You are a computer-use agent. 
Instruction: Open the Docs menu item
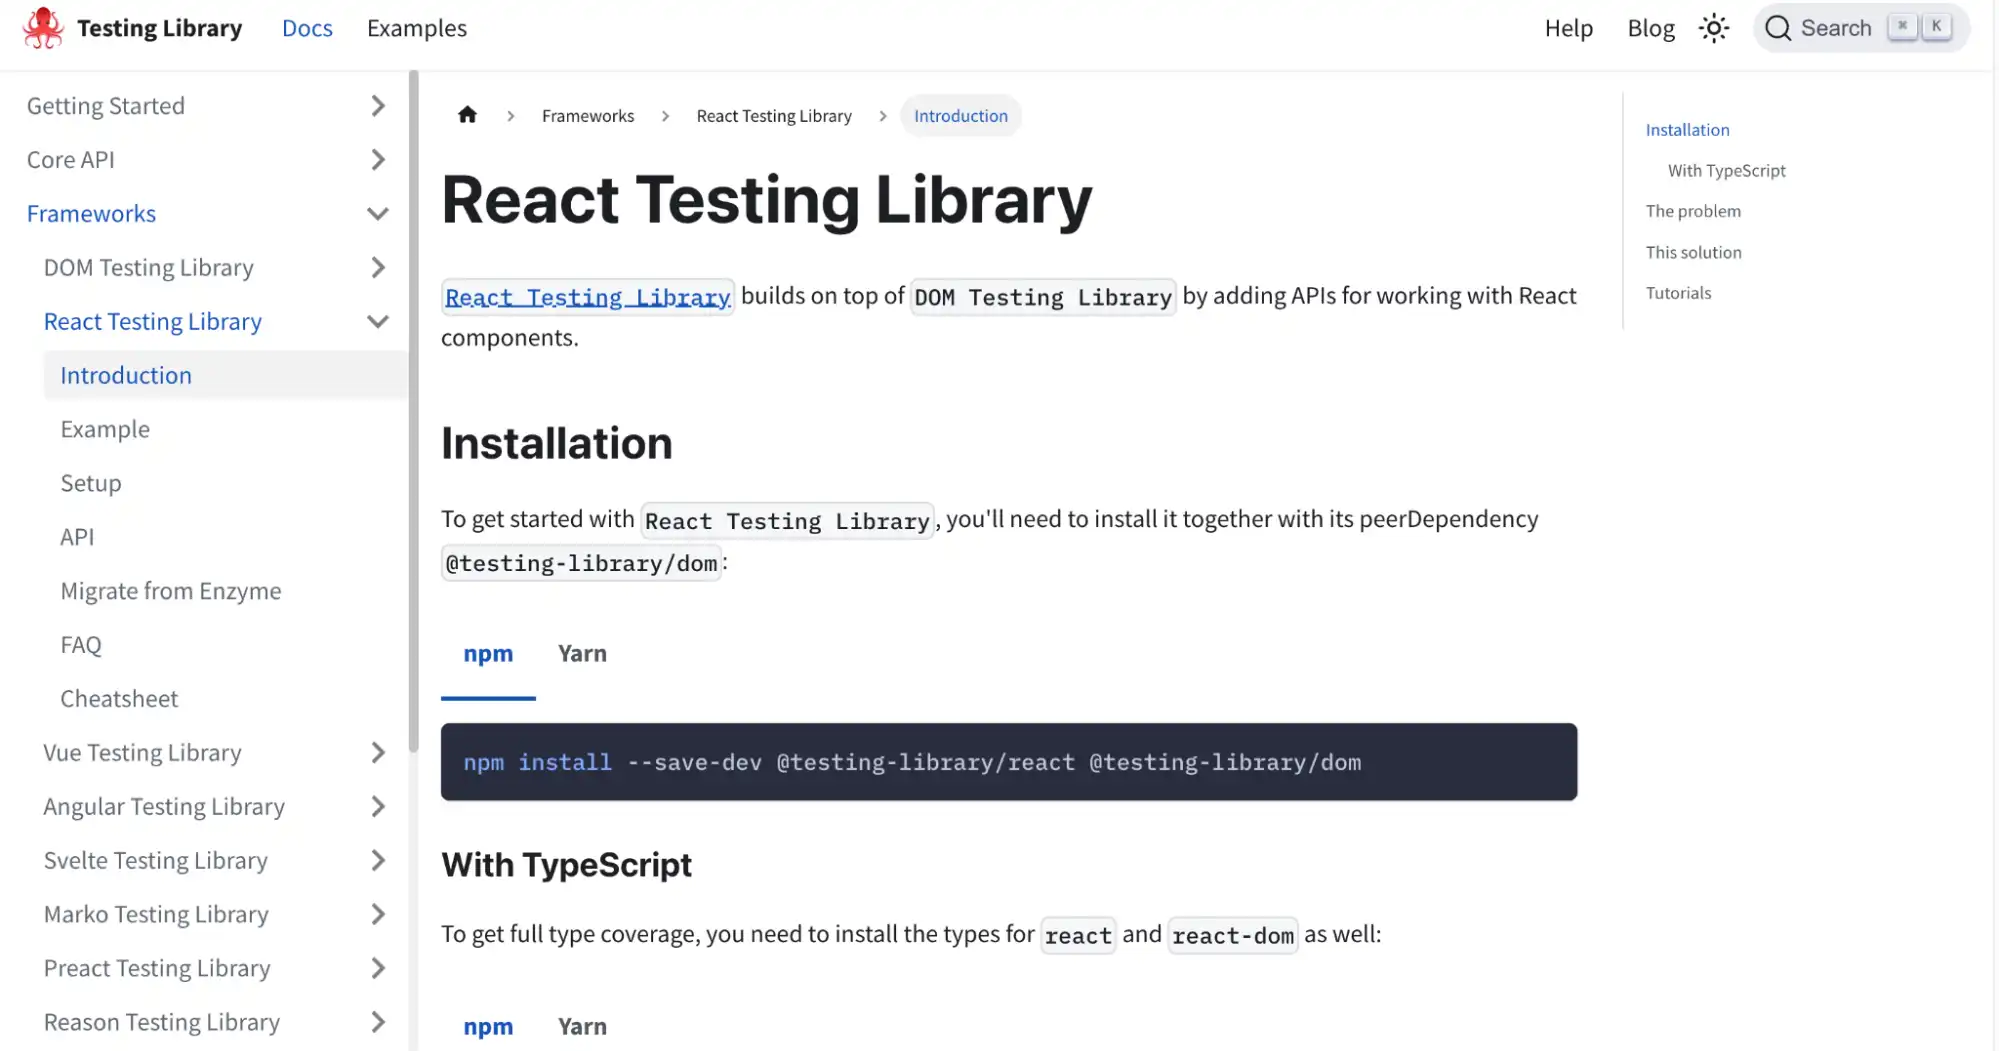pyautogui.click(x=307, y=28)
